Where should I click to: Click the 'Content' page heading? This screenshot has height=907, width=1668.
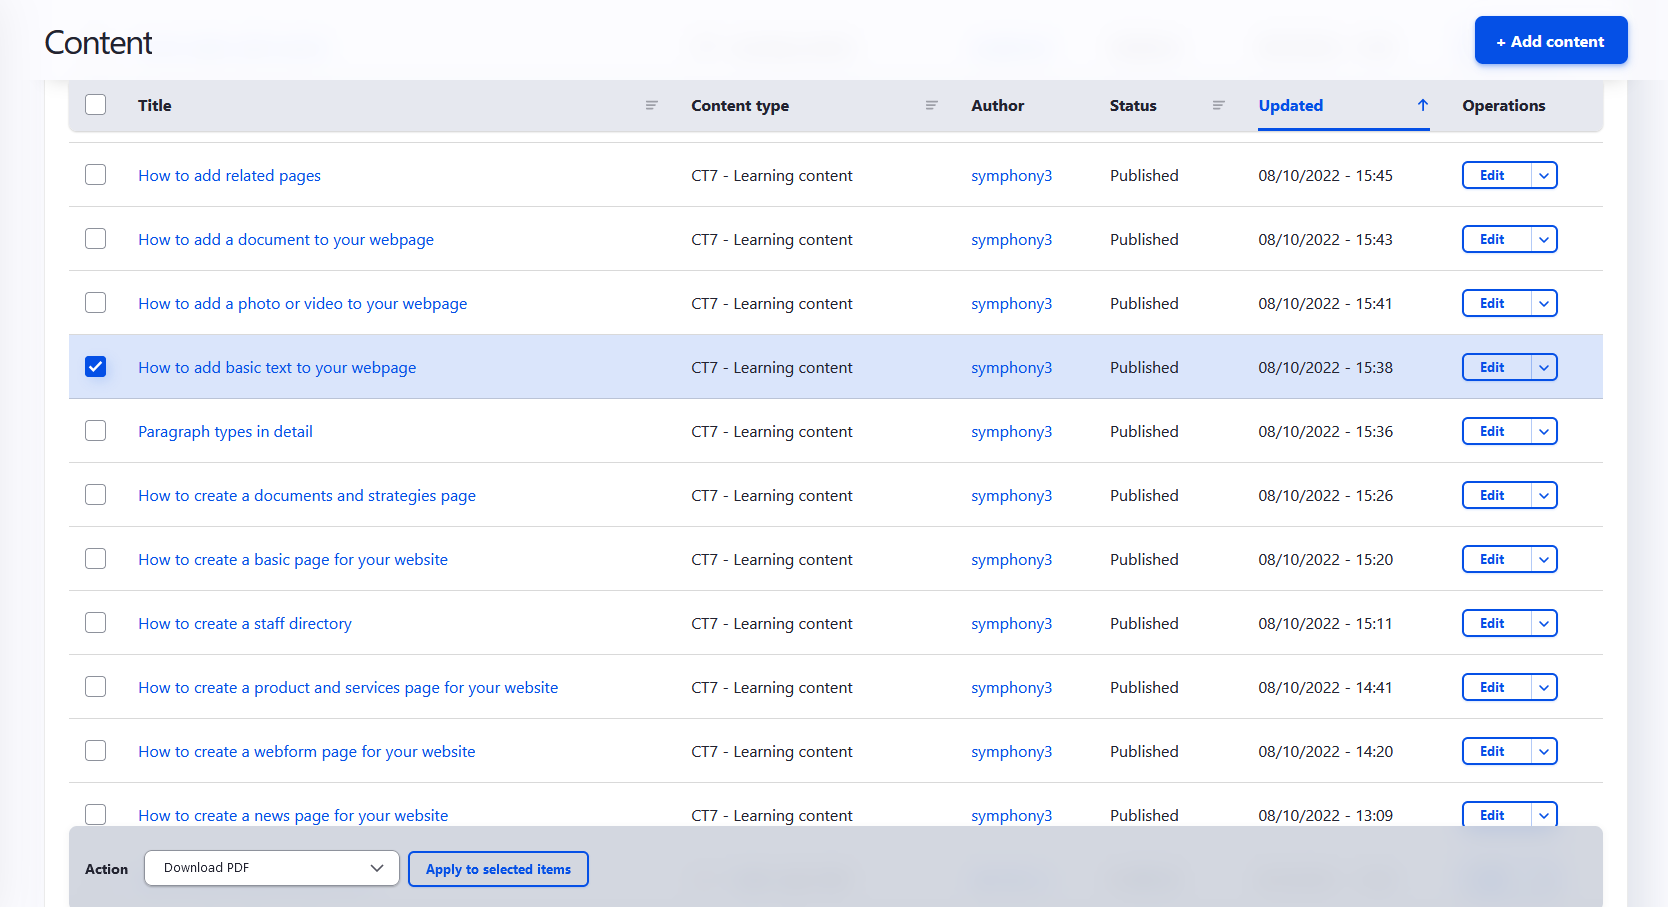point(98,43)
